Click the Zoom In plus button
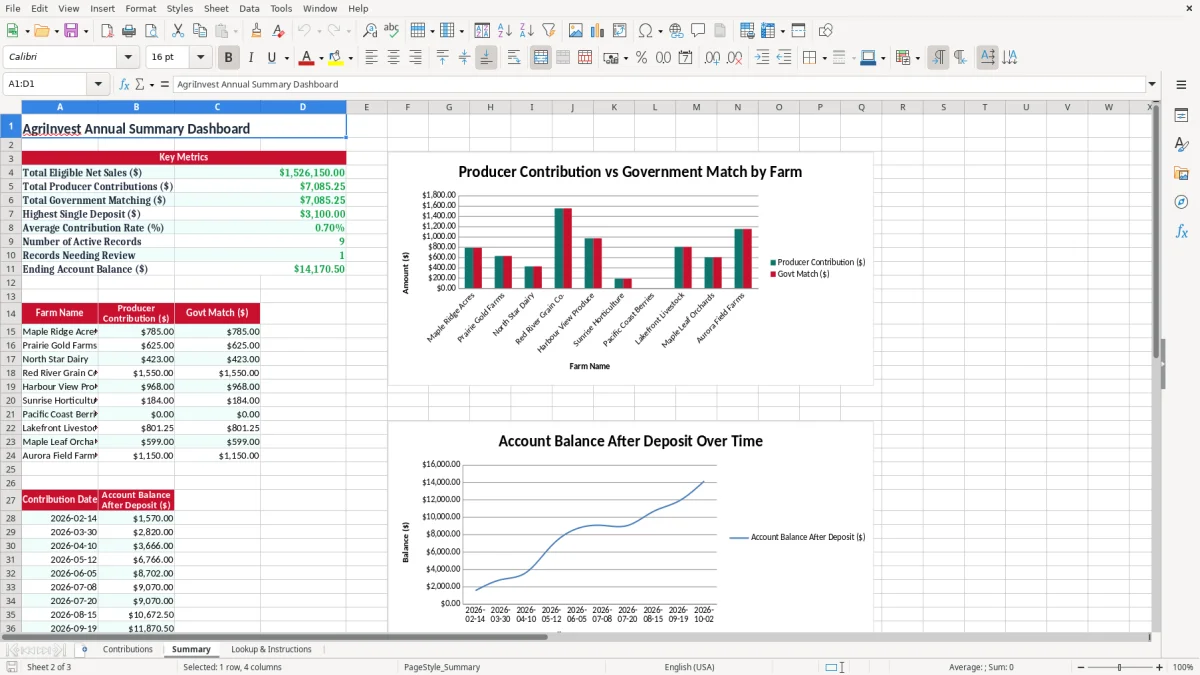 pyautogui.click(x=1159, y=667)
